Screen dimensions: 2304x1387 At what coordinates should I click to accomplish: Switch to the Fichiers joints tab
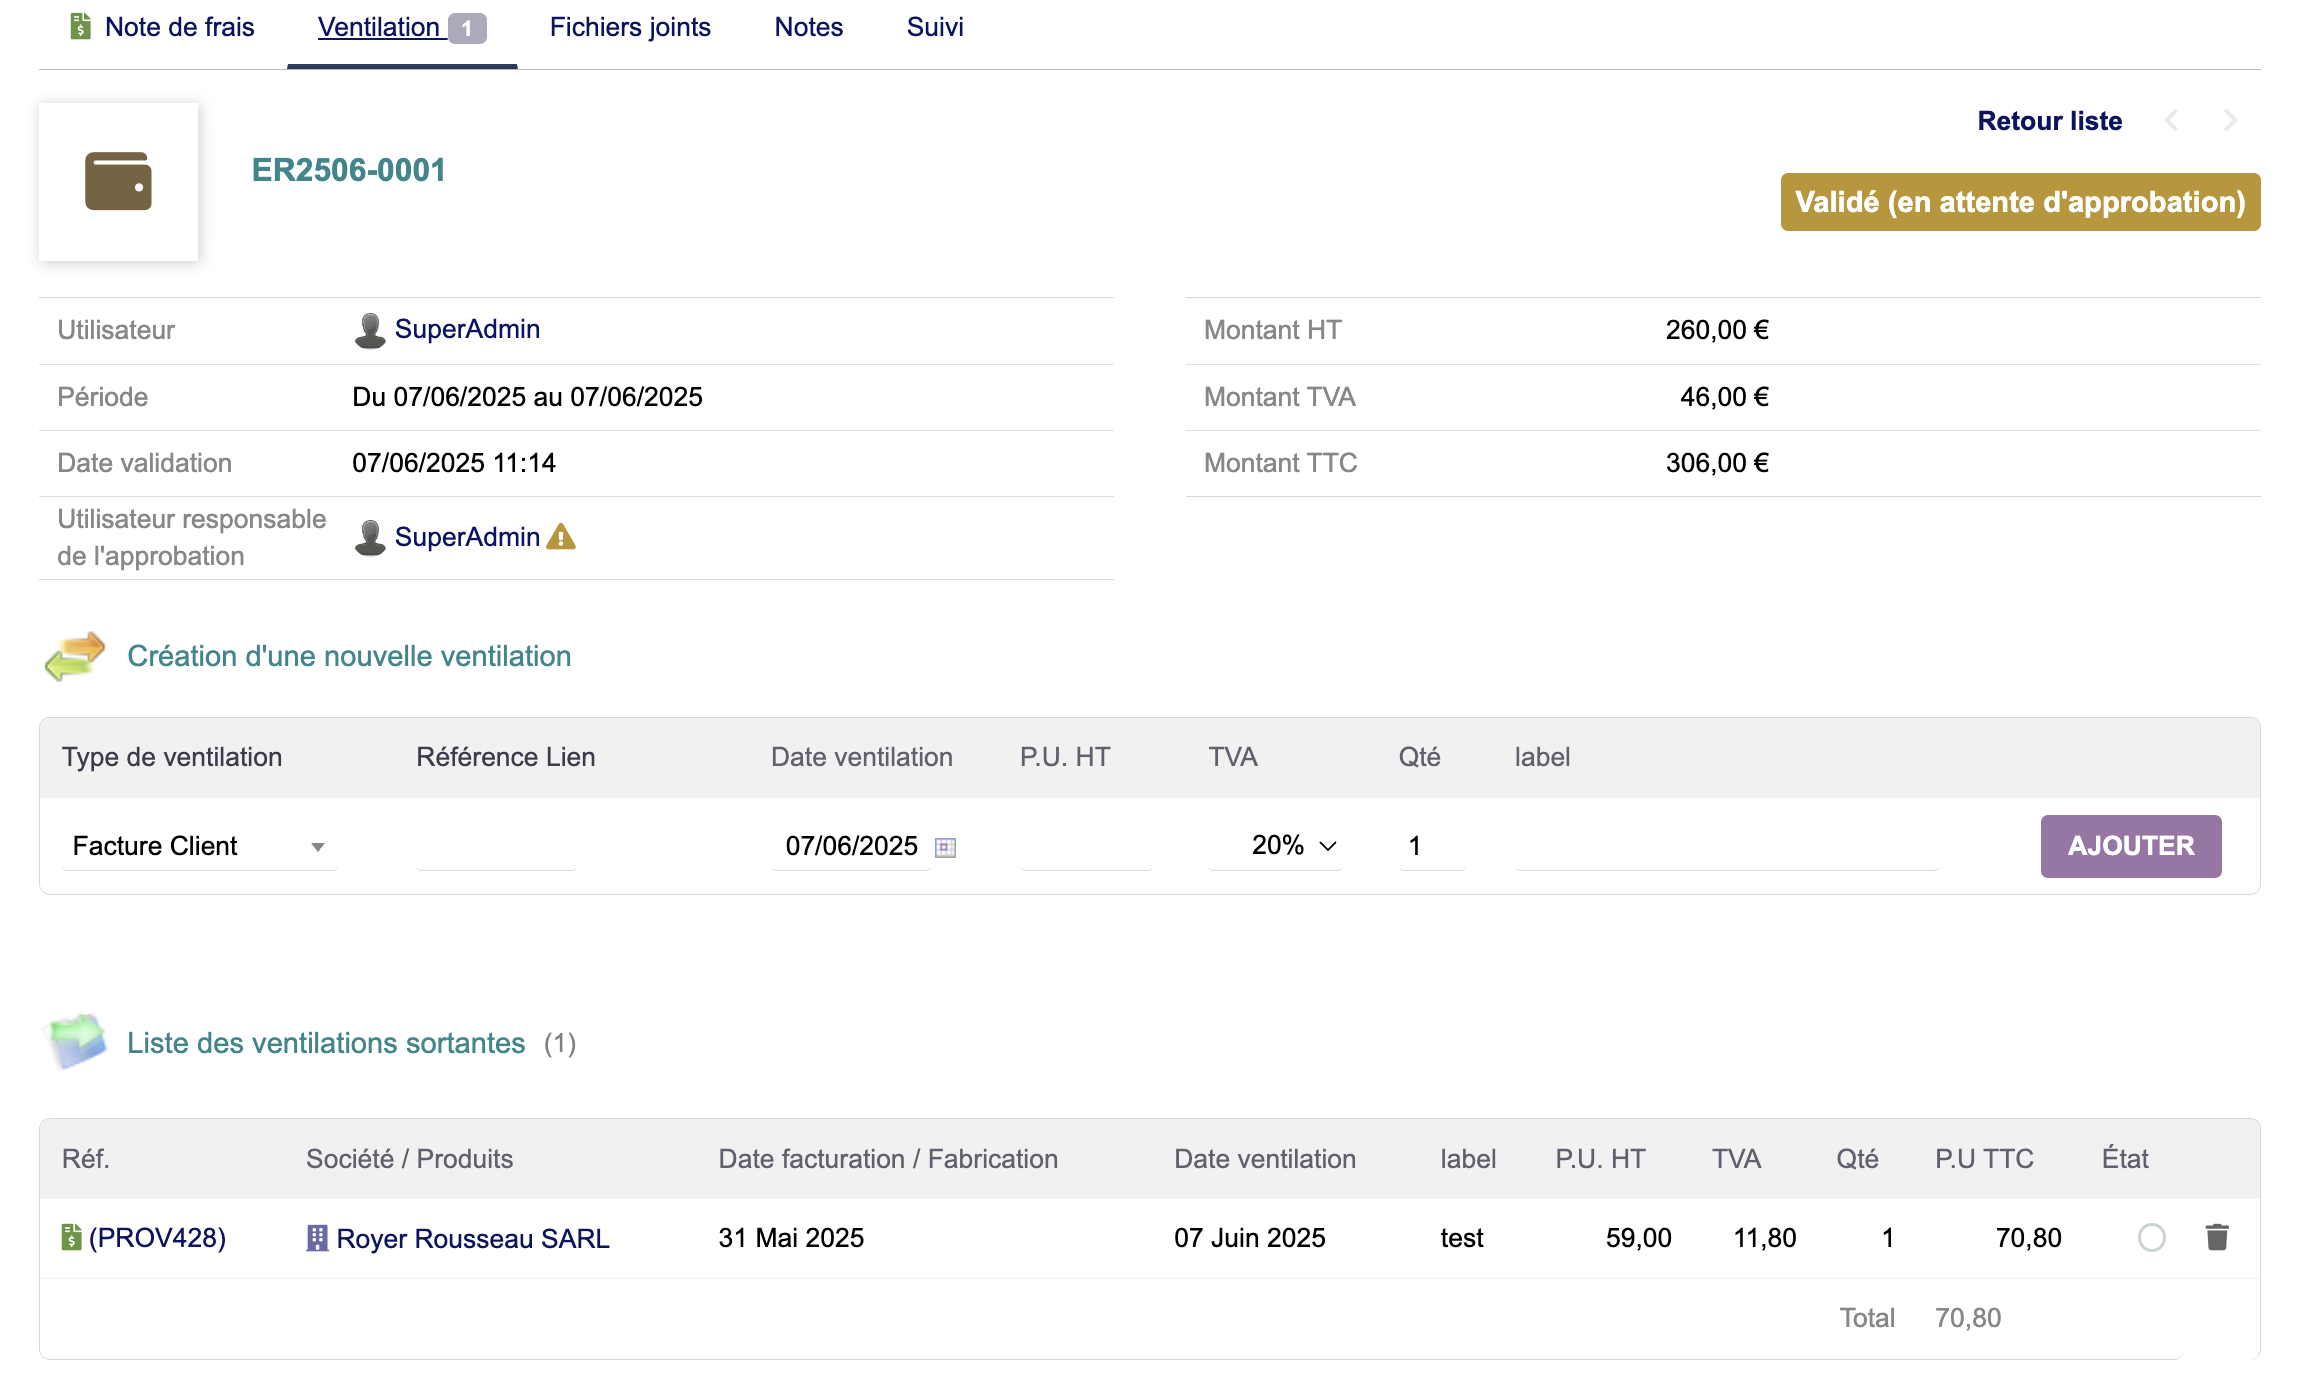[x=630, y=27]
